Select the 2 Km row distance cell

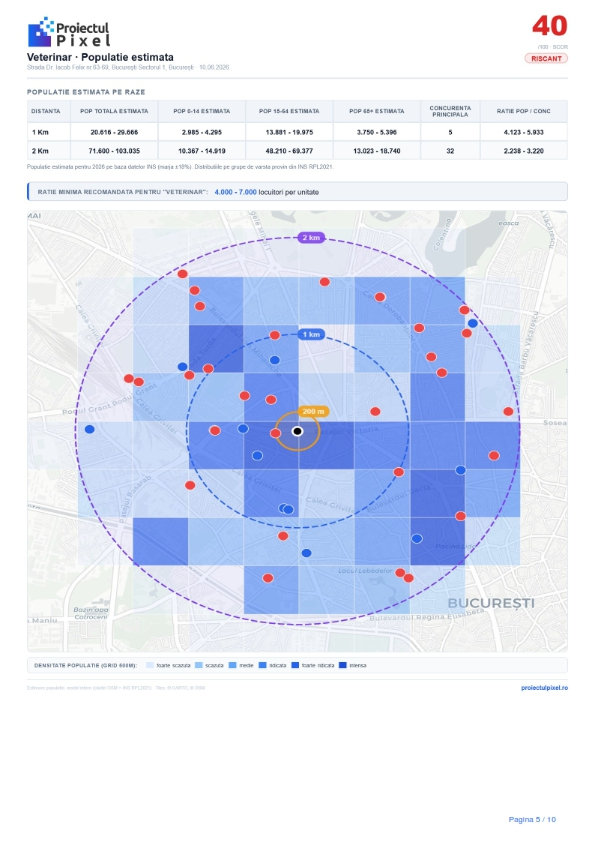click(49, 151)
